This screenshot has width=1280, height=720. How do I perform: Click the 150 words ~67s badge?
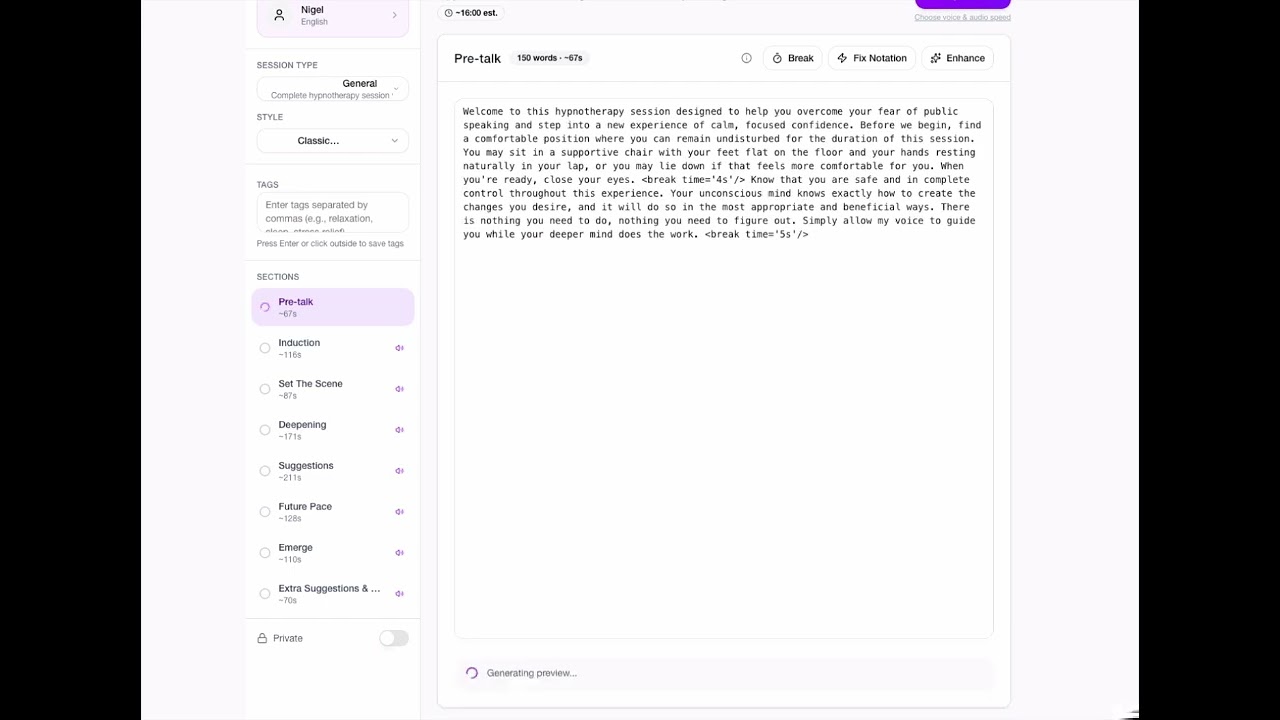[549, 58]
